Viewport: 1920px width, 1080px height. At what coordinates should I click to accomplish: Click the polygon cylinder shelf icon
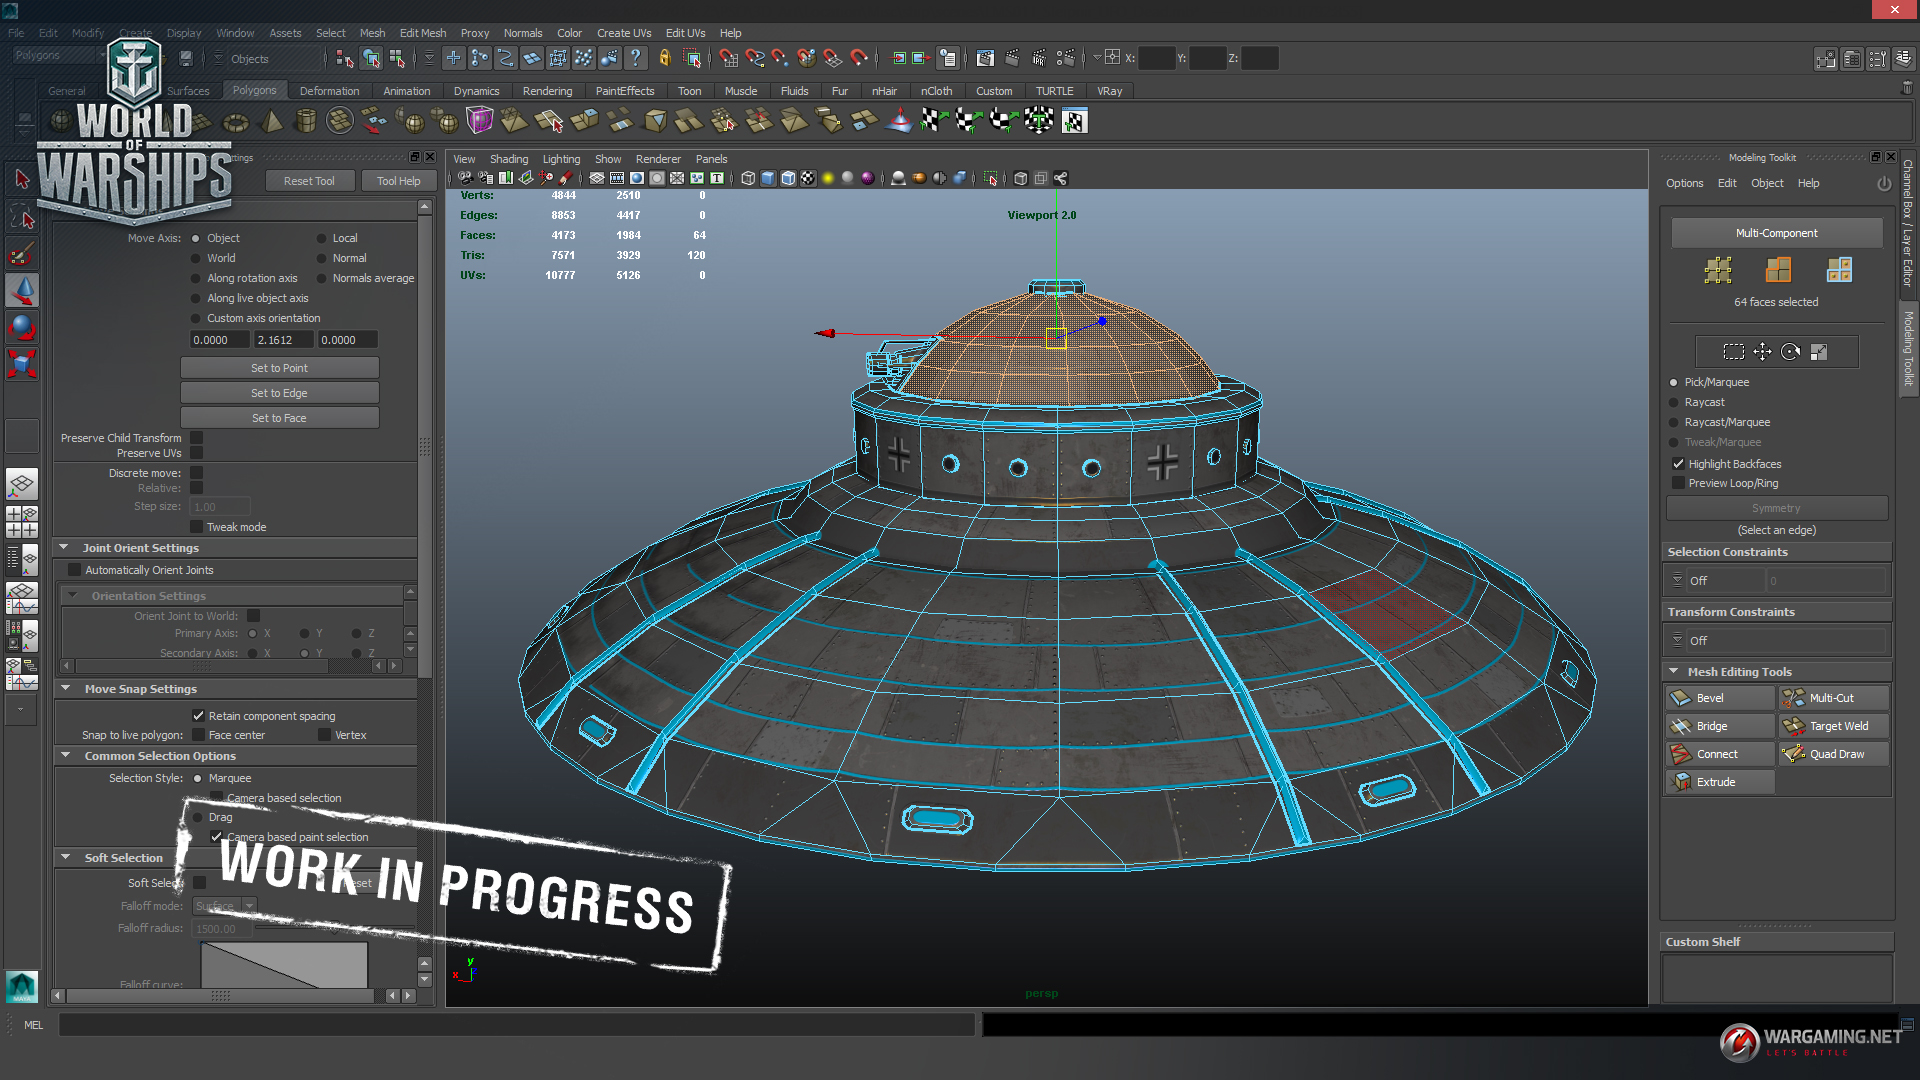tap(306, 122)
